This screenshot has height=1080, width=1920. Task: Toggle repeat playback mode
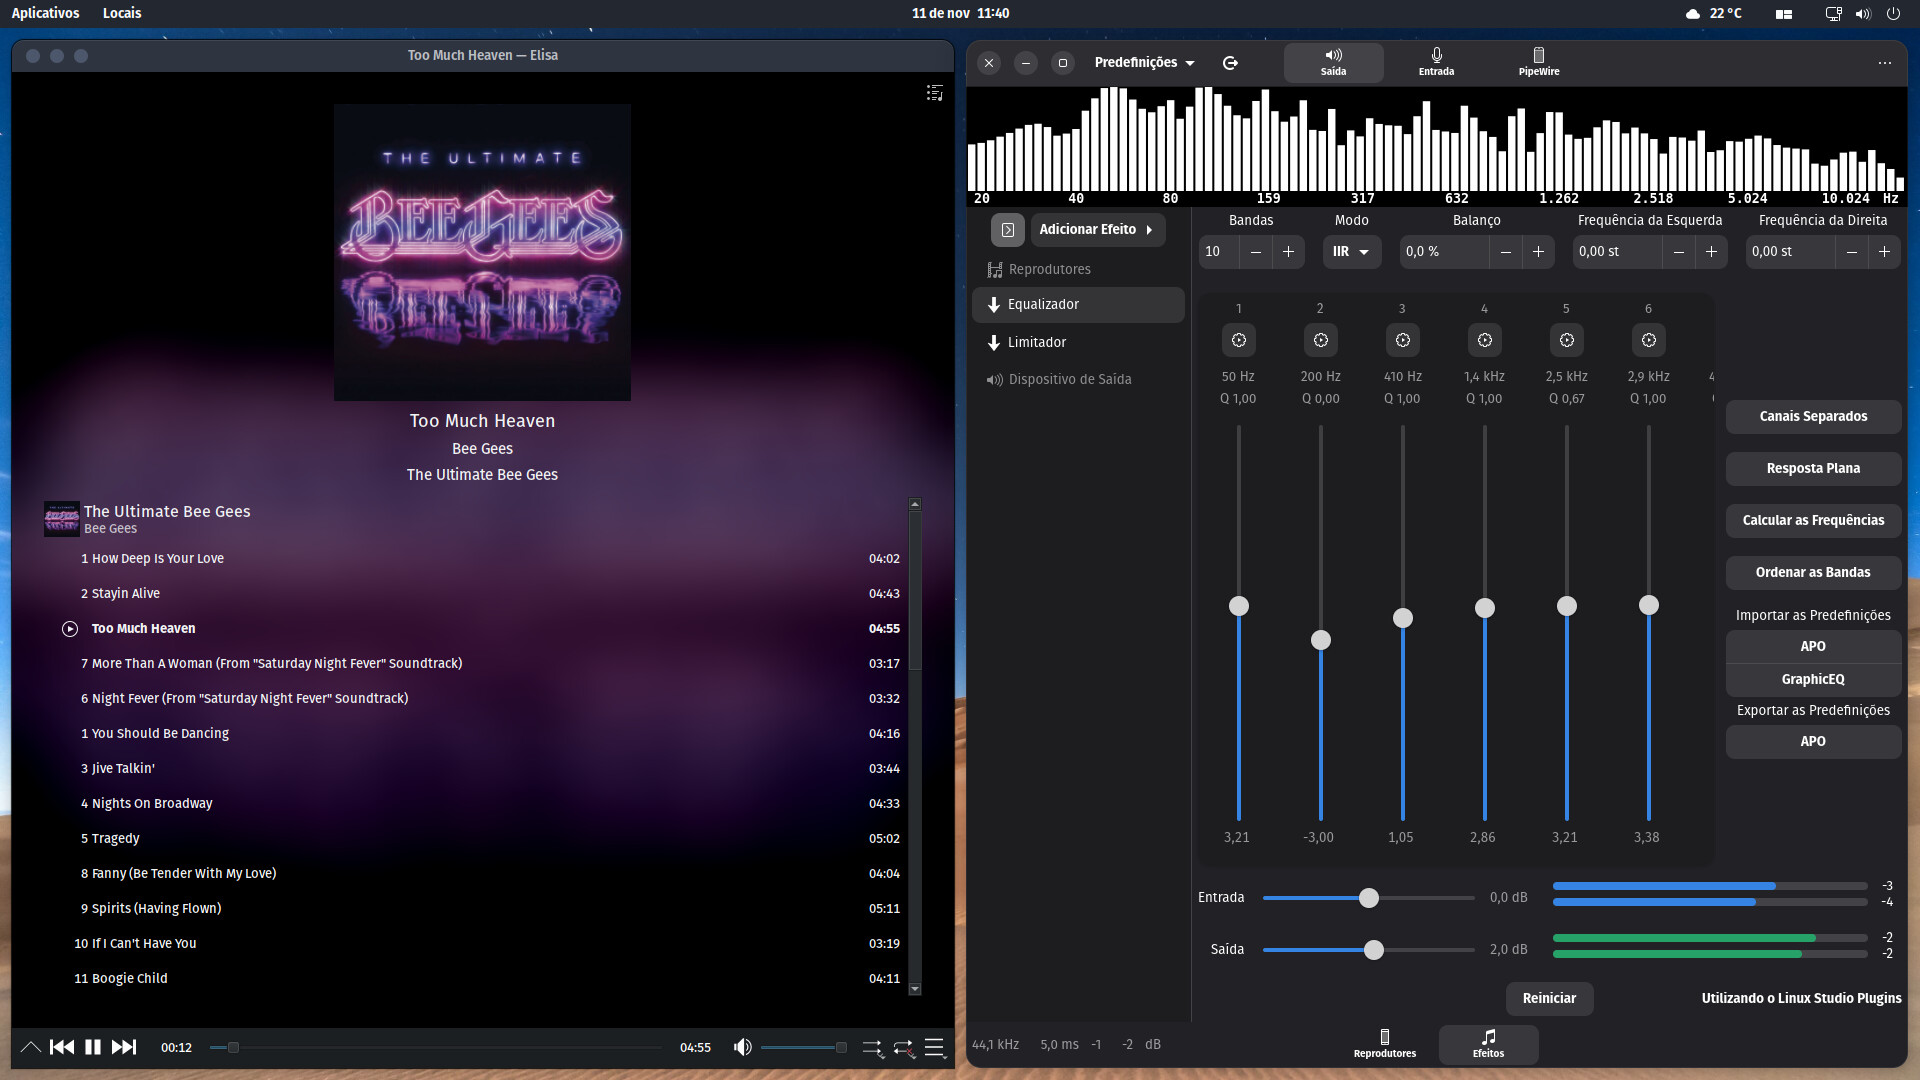click(x=904, y=1047)
